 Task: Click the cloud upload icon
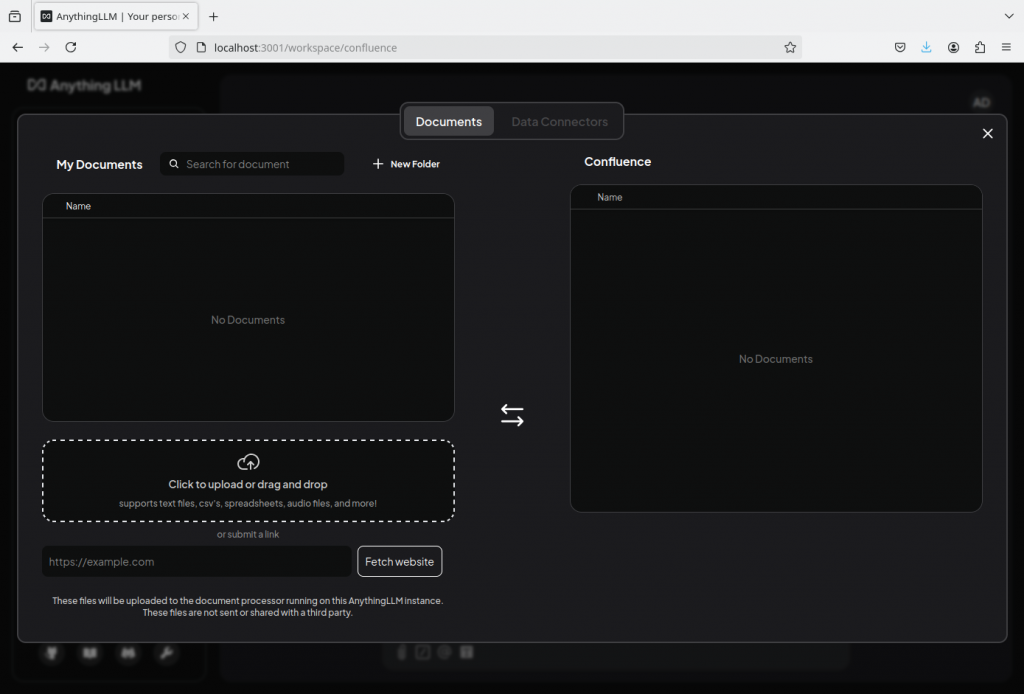[248, 462]
